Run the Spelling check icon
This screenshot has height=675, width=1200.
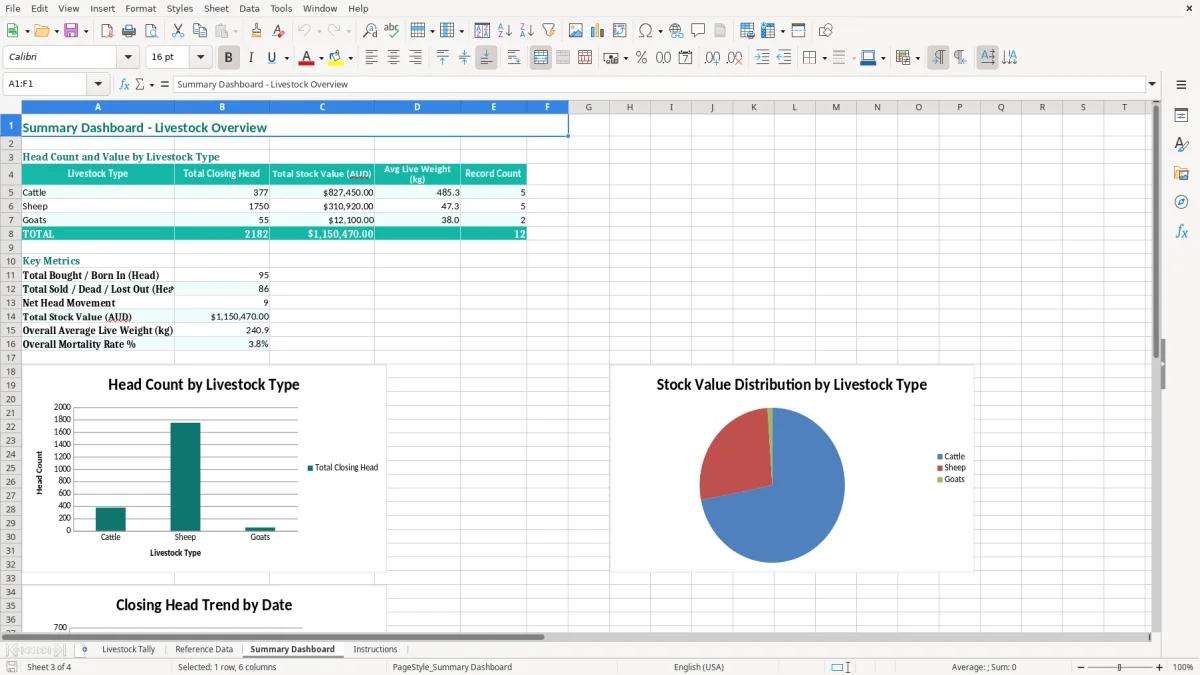391,31
